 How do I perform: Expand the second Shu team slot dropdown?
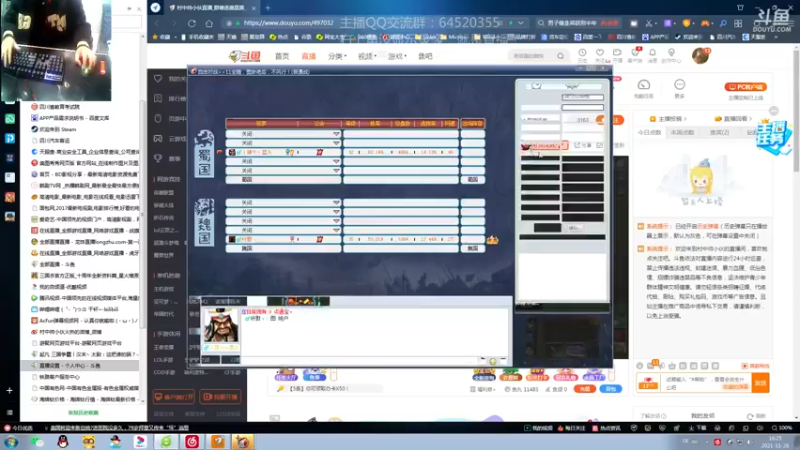336,143
